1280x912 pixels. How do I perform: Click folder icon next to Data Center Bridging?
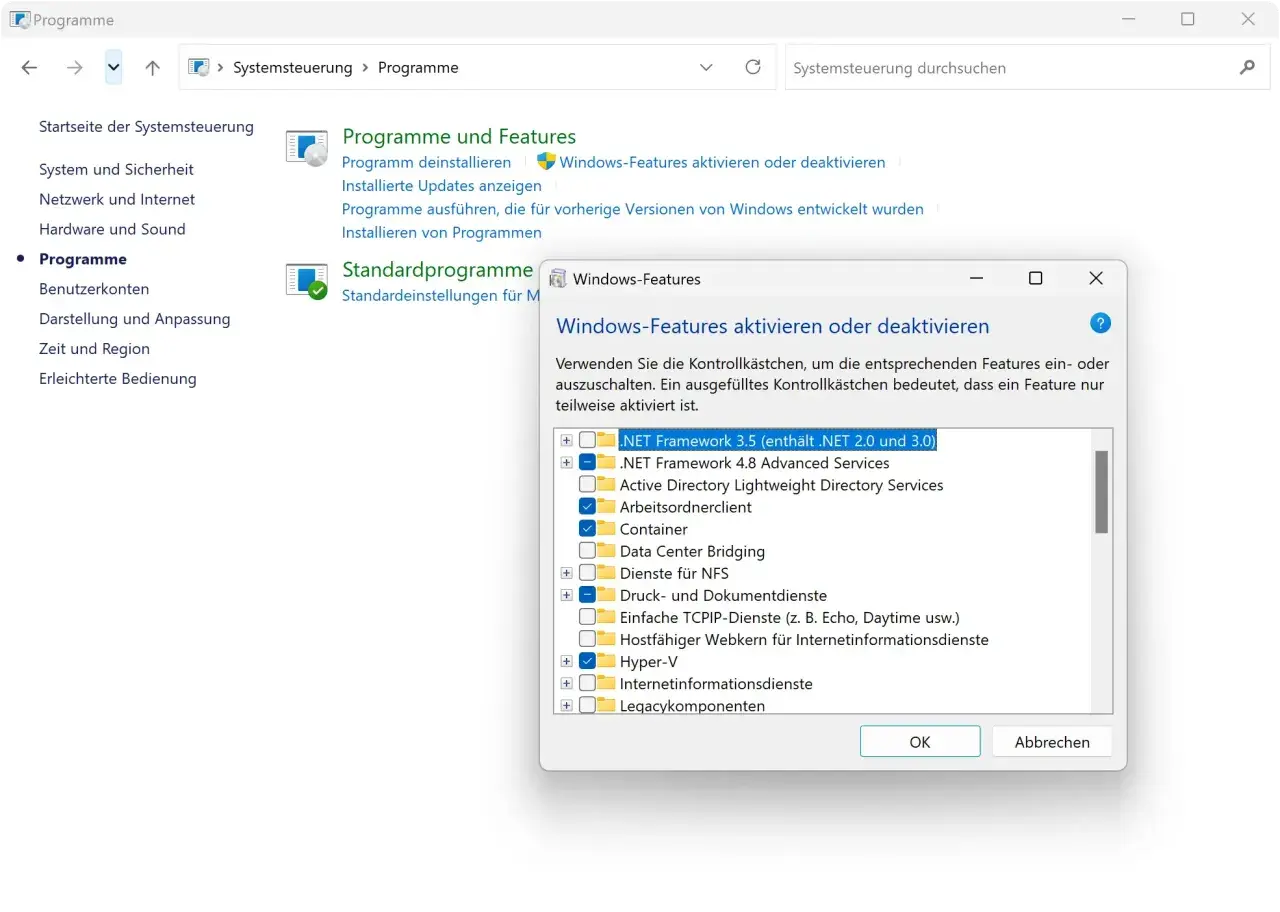click(606, 551)
